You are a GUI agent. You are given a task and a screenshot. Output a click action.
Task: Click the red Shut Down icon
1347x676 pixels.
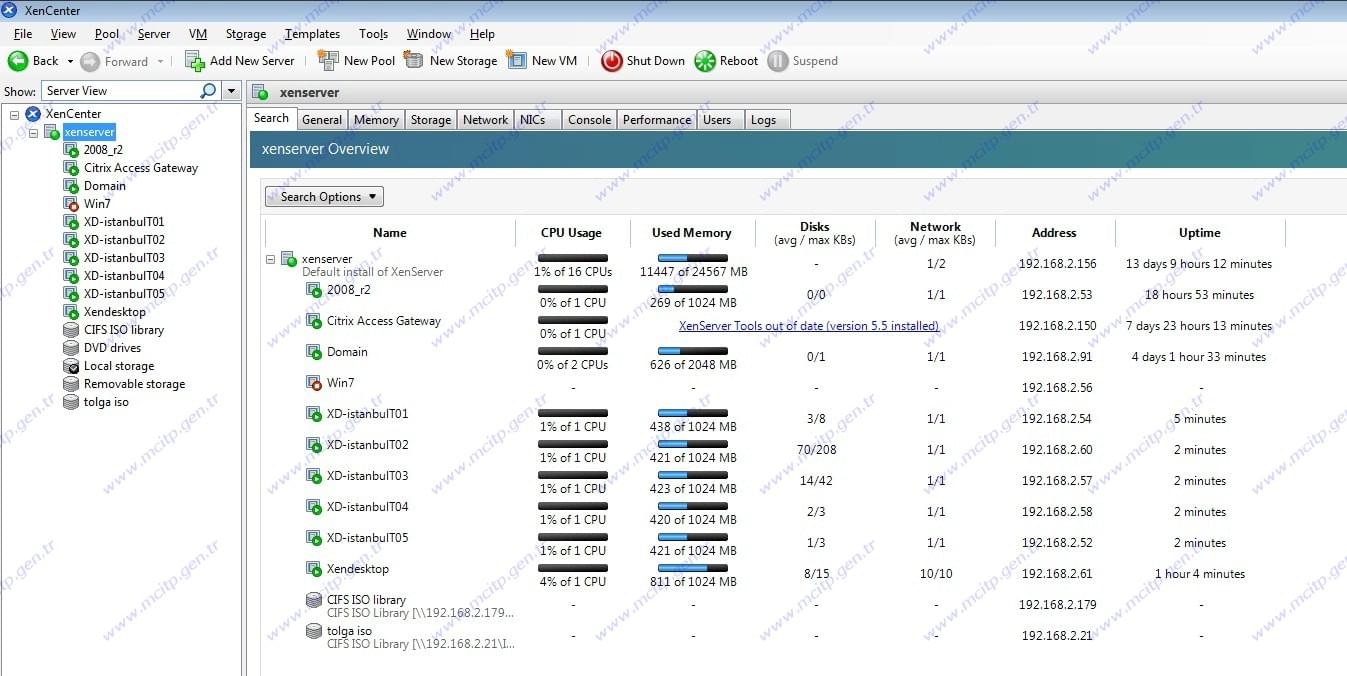click(x=612, y=61)
